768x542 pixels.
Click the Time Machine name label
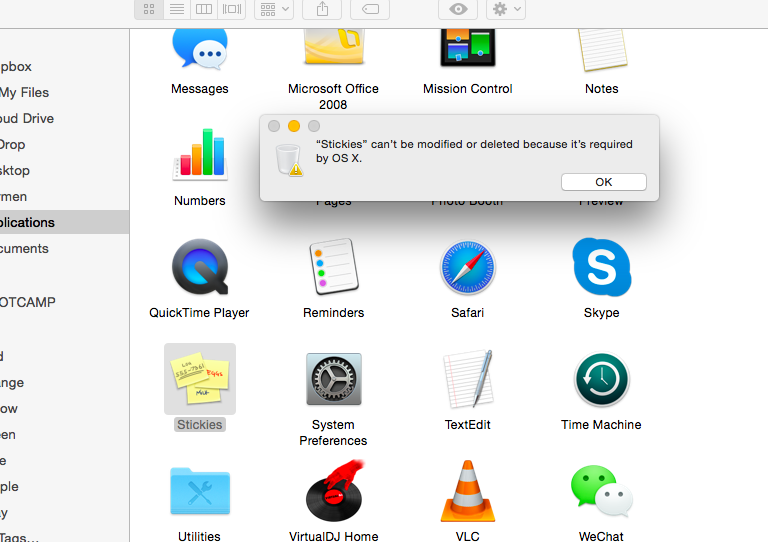point(601,424)
